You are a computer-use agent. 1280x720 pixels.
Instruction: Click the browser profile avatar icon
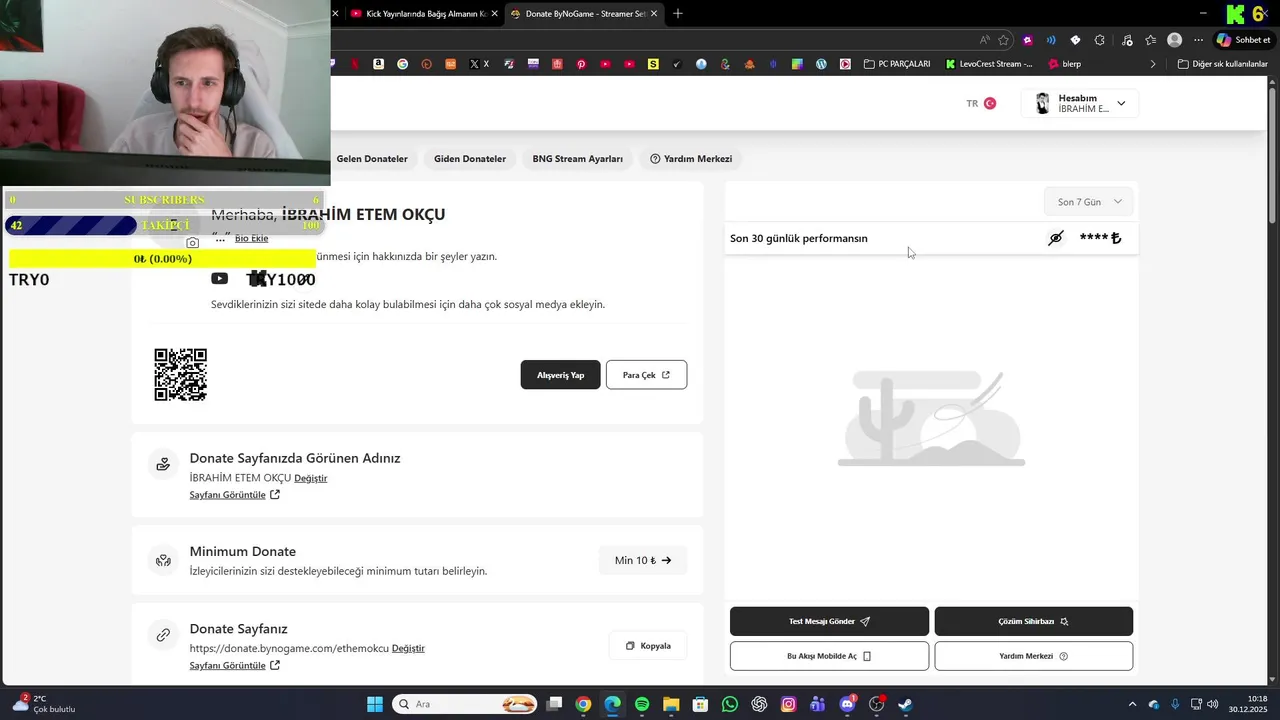(1175, 40)
